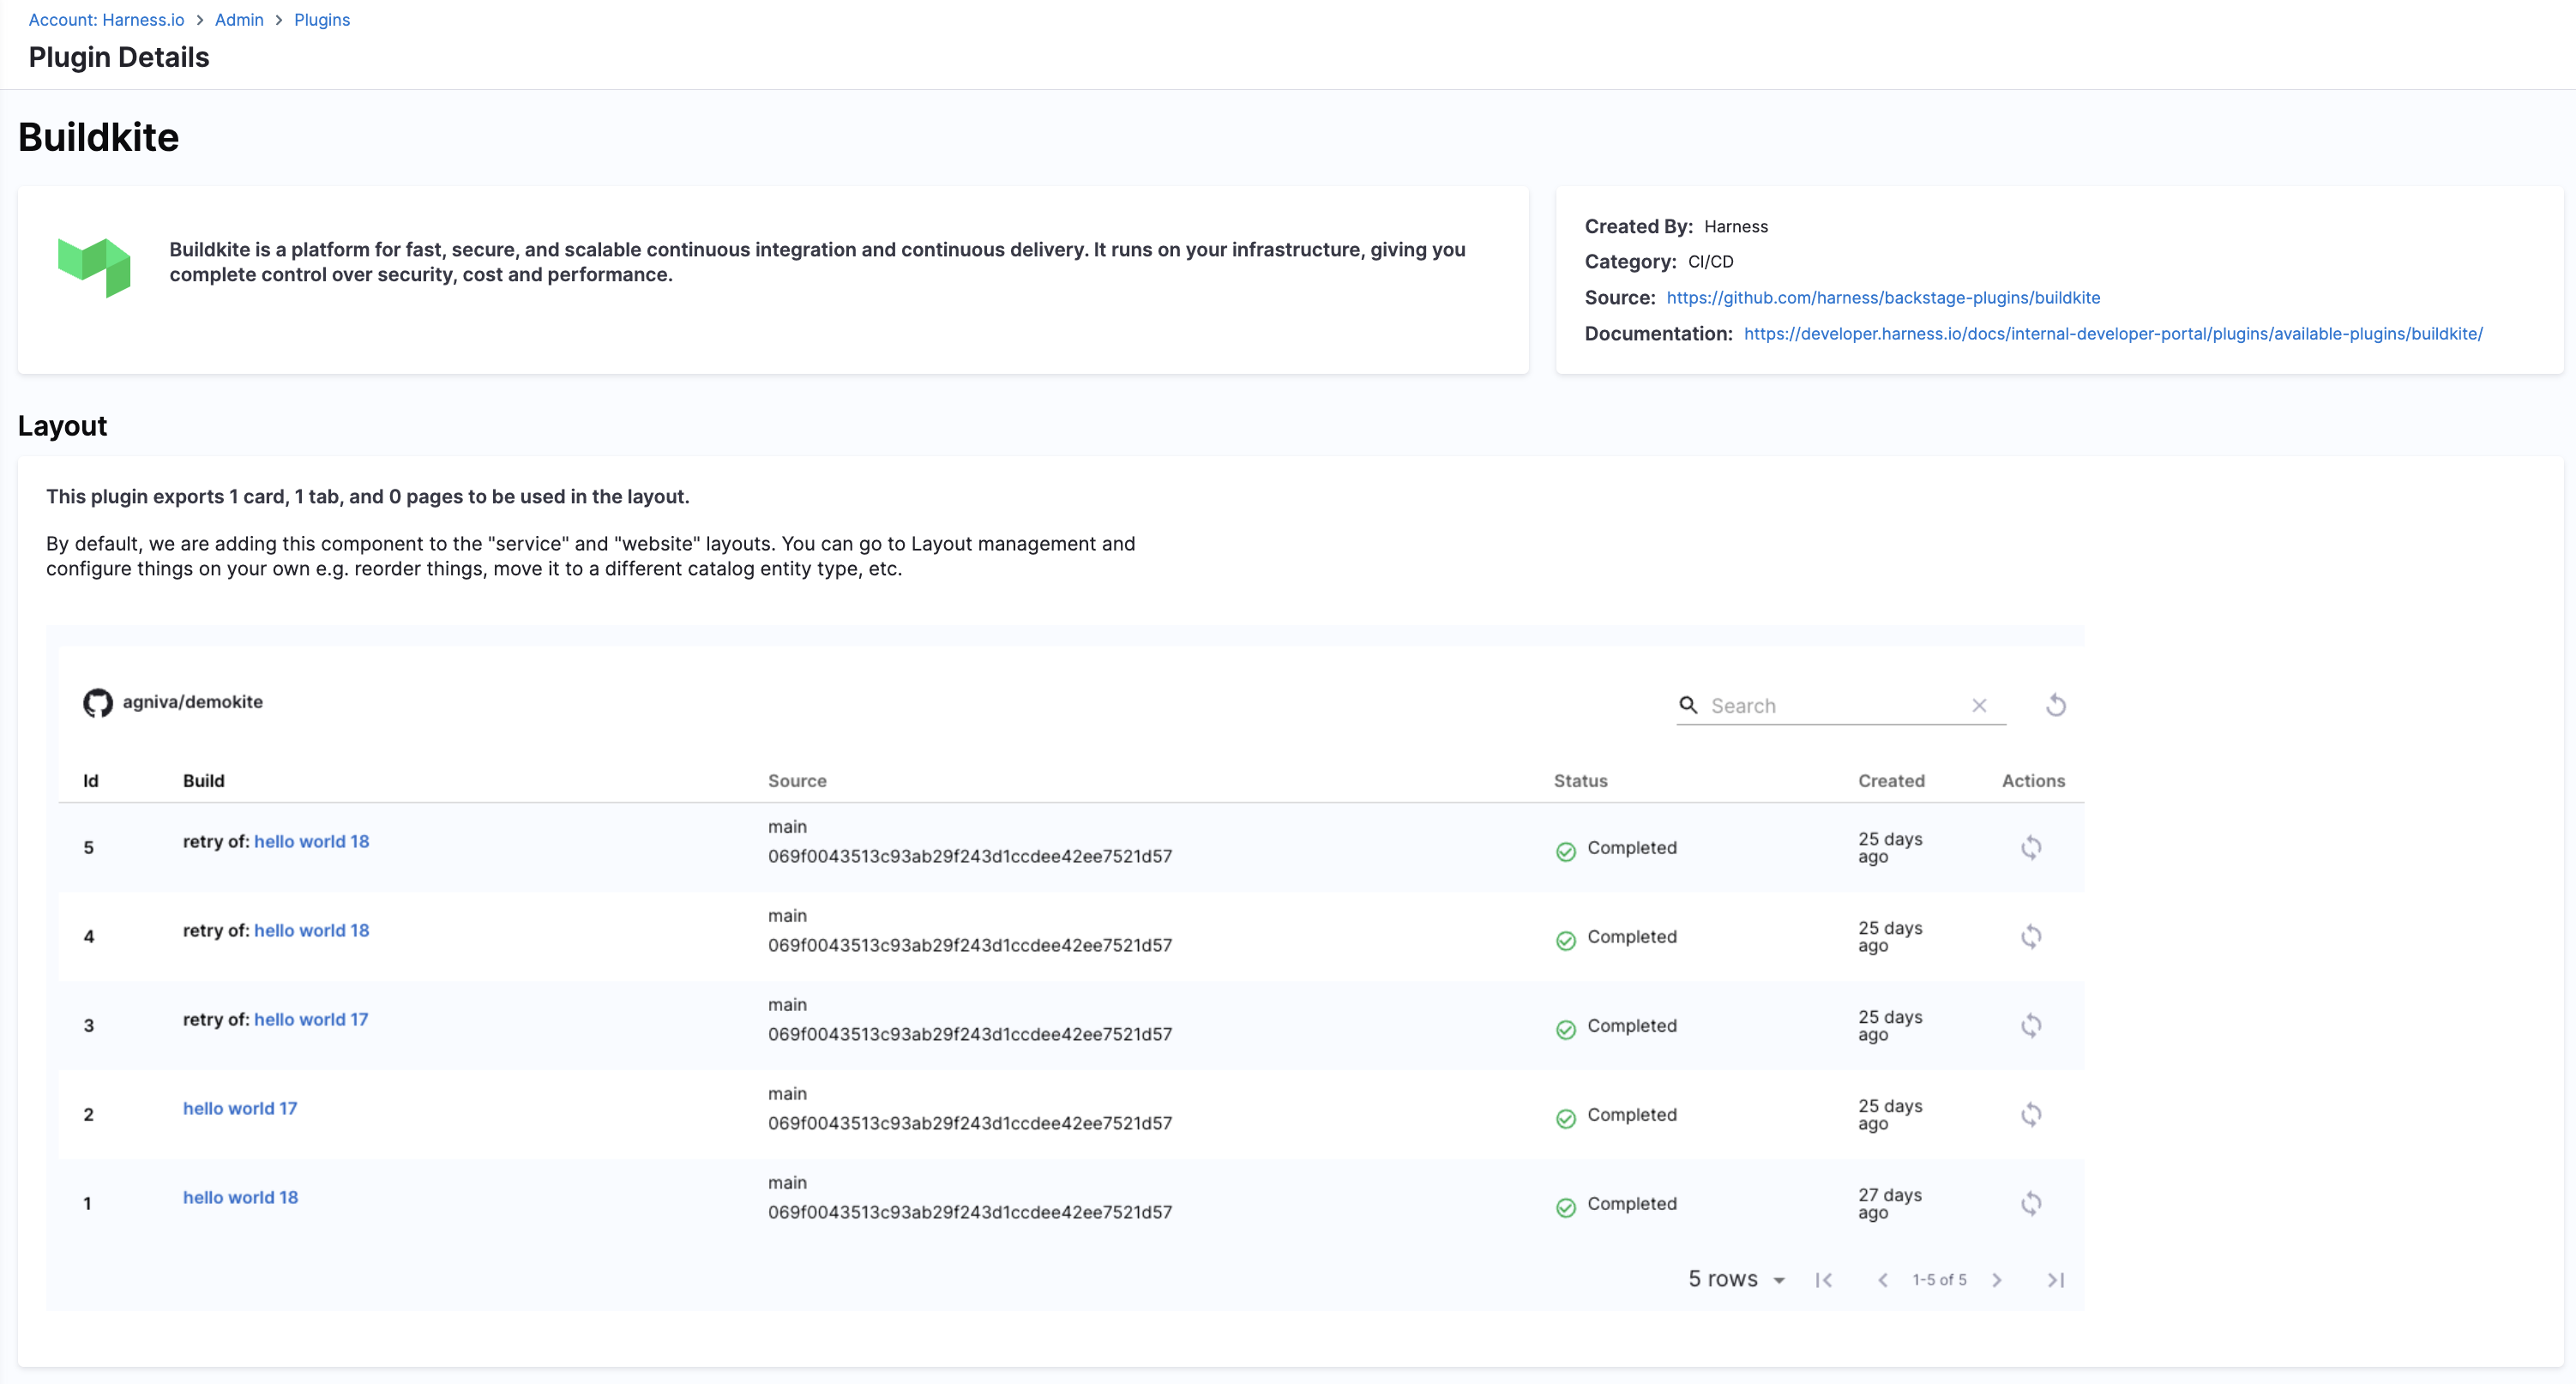Jump to the last page of builds

tap(2056, 1279)
